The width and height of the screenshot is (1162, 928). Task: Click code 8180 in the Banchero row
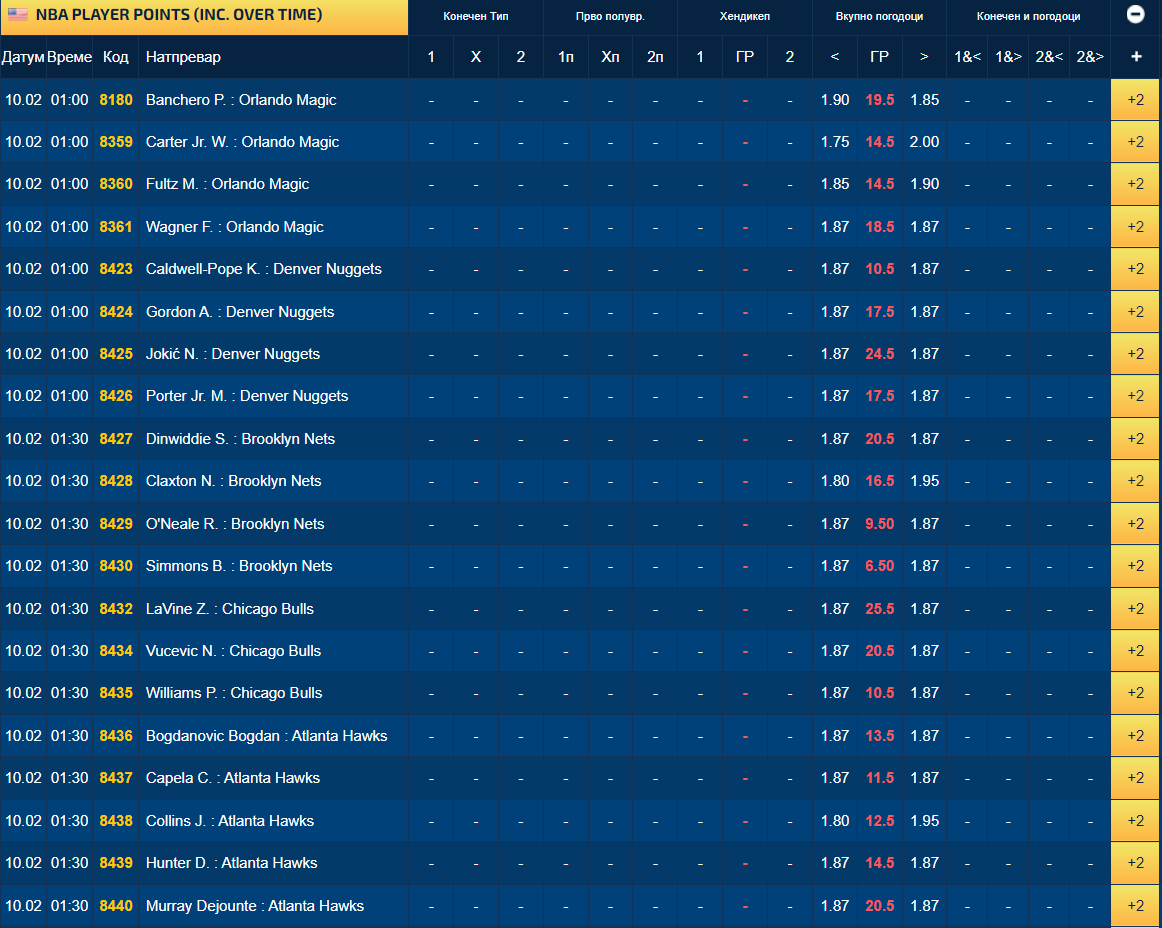pos(116,100)
